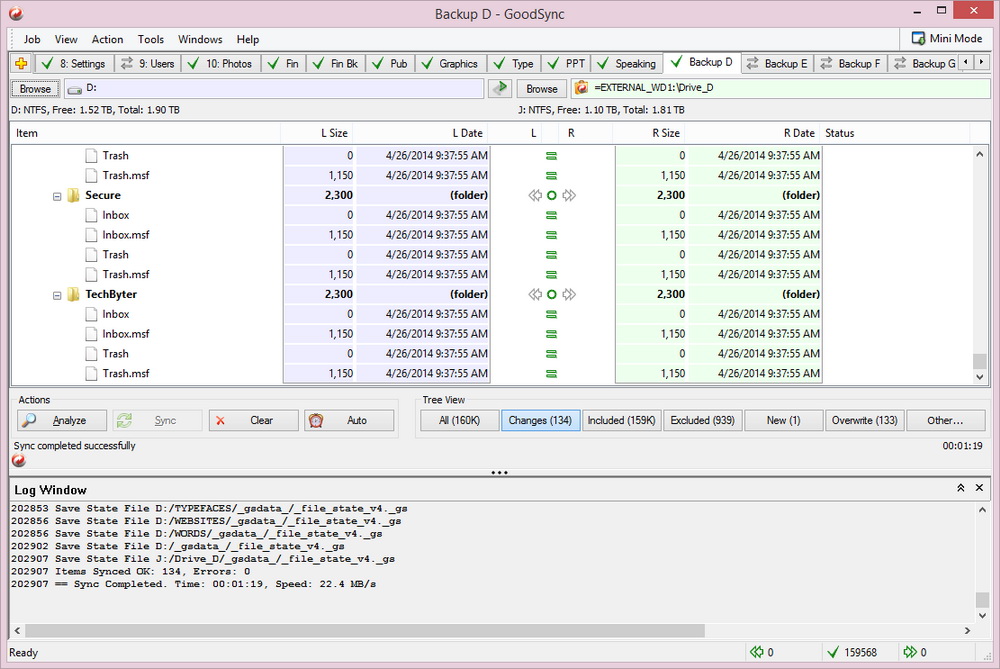Toggle New (1) filter
Viewport: 1000px width, 669px height.
pos(783,420)
